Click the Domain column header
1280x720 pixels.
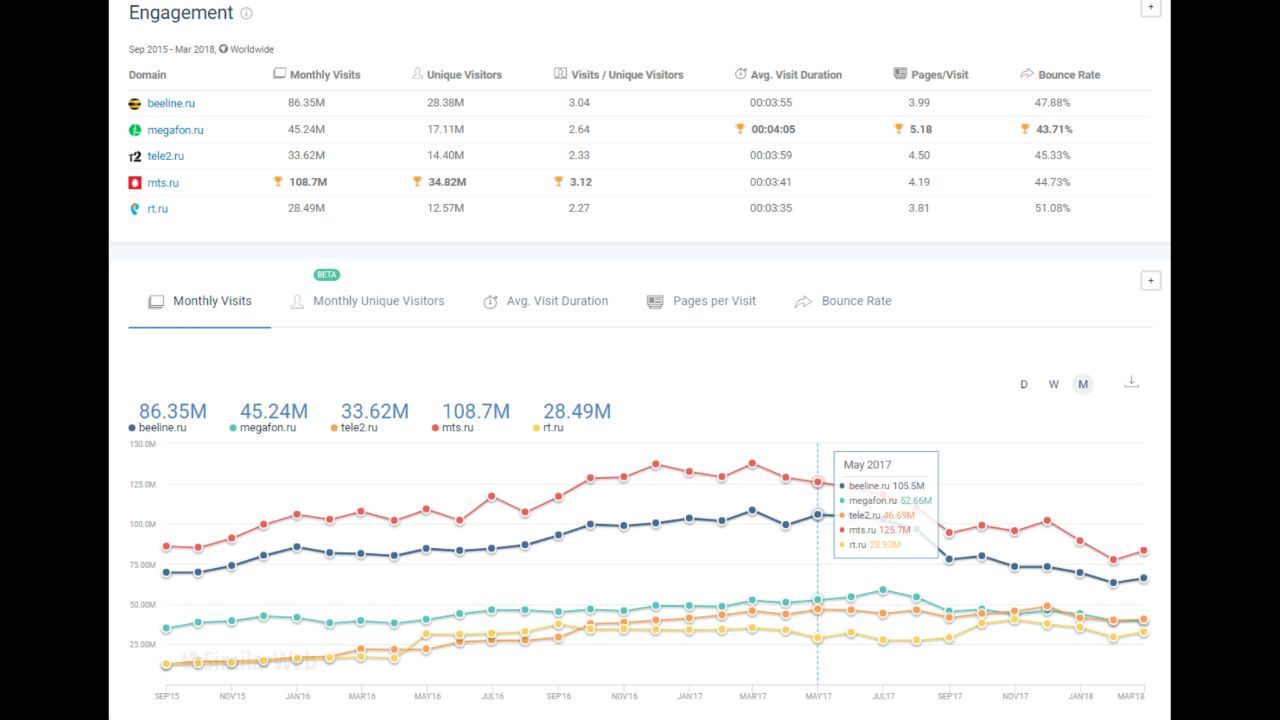tap(148, 75)
